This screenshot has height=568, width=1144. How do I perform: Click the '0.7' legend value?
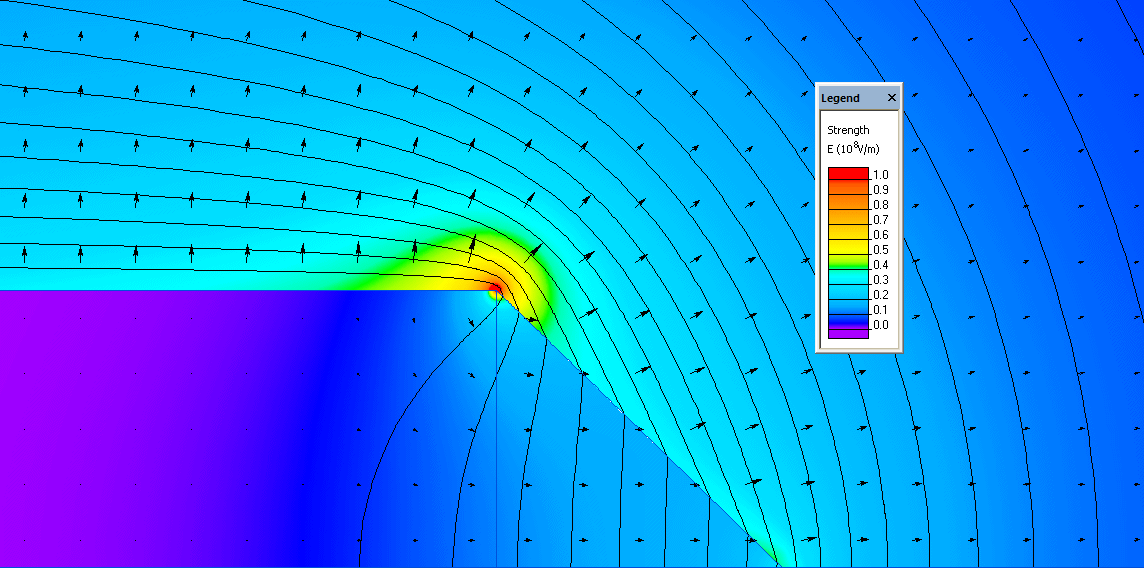click(x=881, y=219)
